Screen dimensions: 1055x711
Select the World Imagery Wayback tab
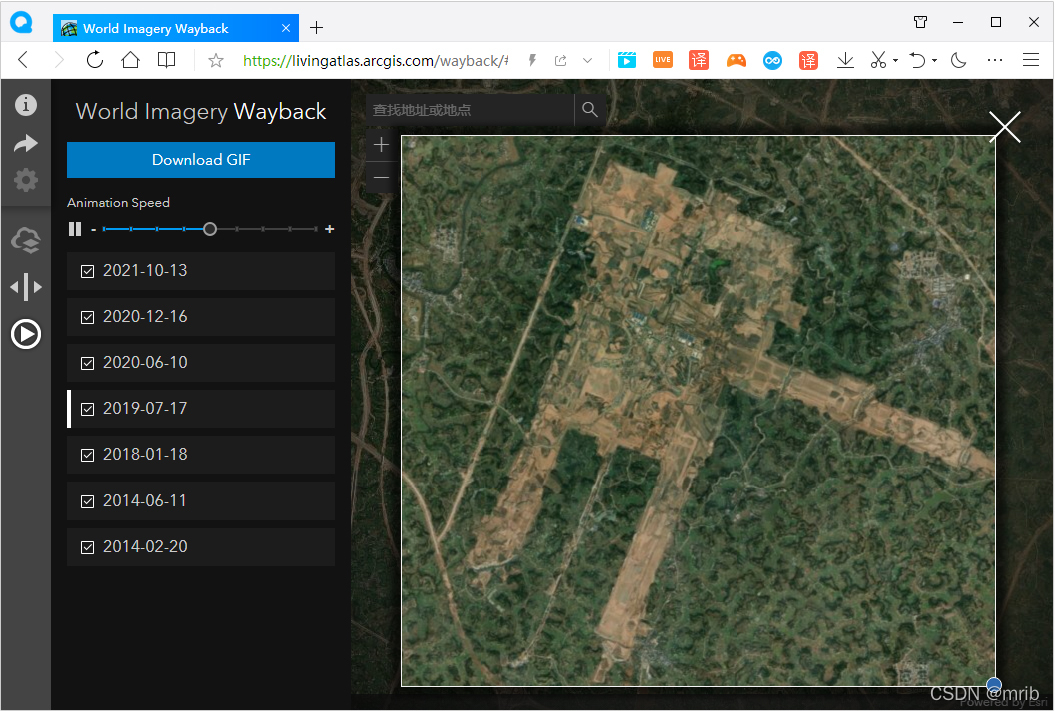point(176,28)
